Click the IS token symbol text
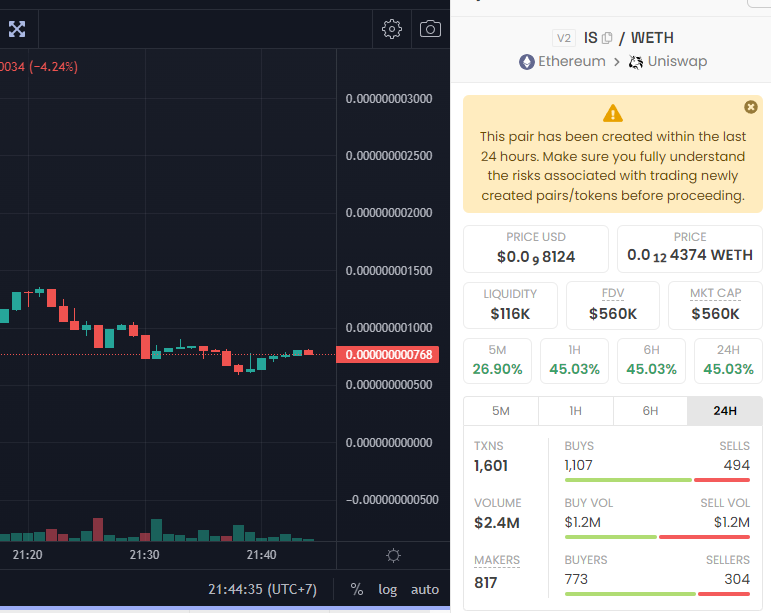 coord(591,38)
